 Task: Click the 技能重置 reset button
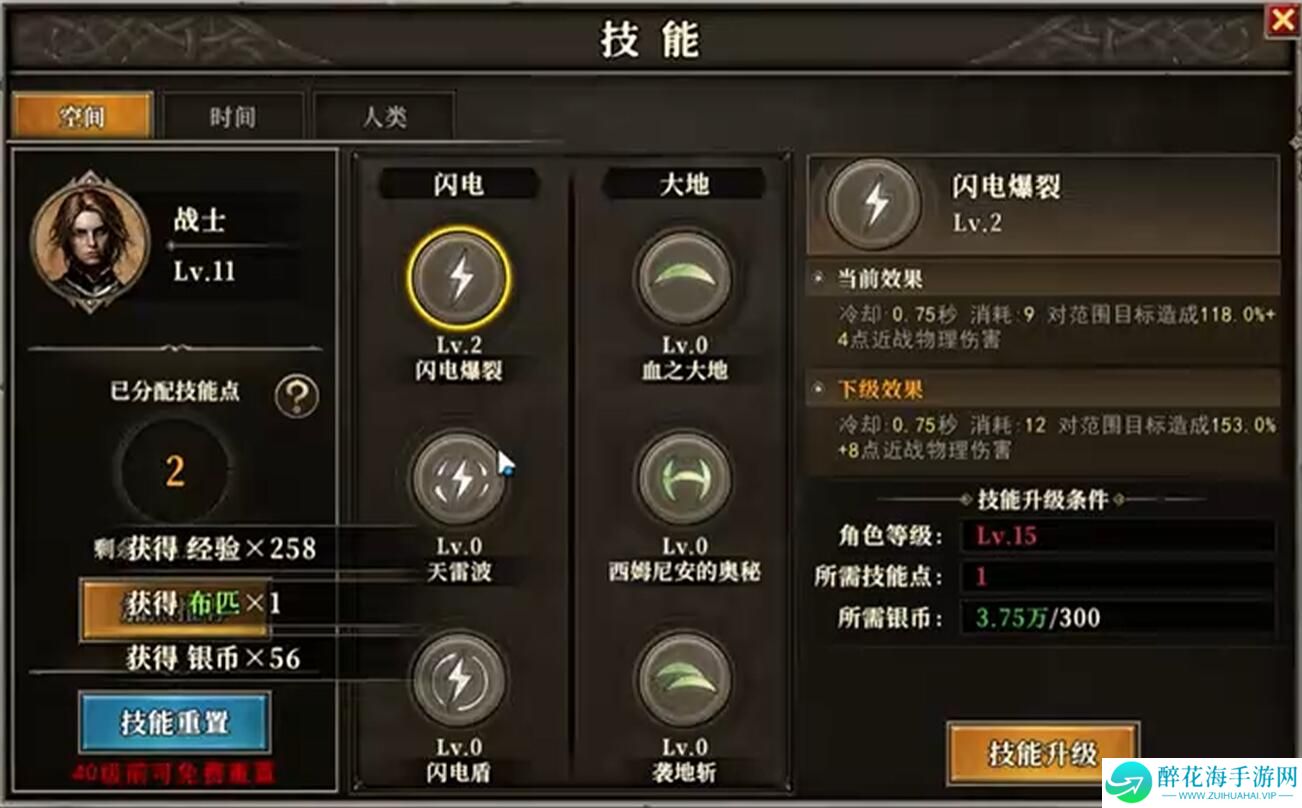(175, 722)
